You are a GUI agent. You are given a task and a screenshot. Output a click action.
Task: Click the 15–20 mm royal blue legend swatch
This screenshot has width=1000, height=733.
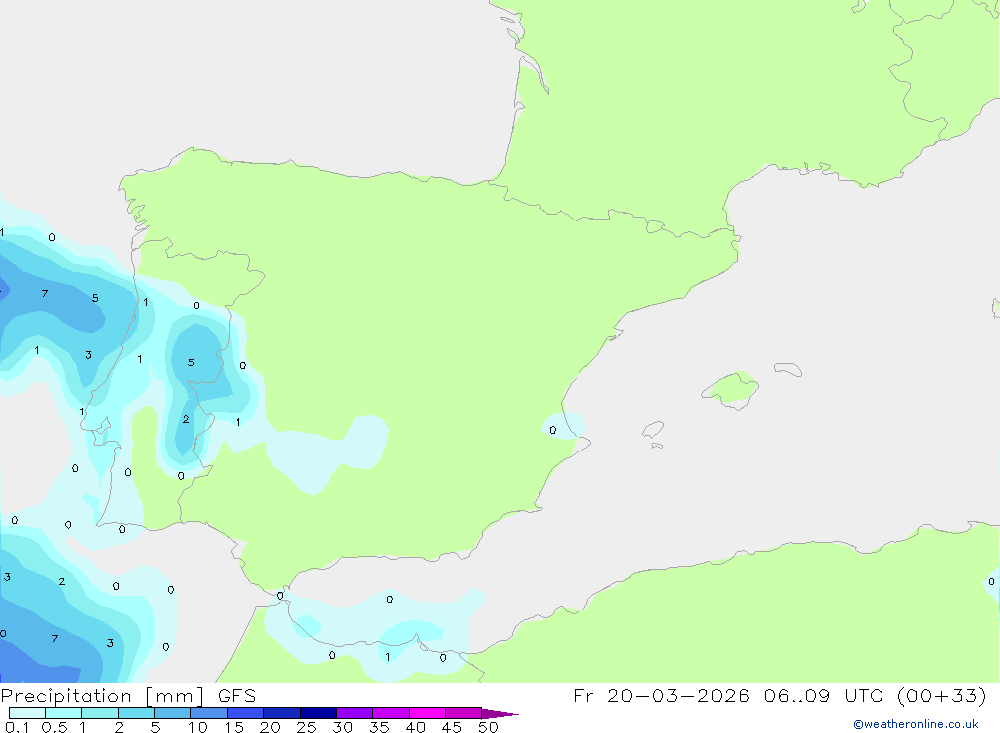[x=246, y=713]
